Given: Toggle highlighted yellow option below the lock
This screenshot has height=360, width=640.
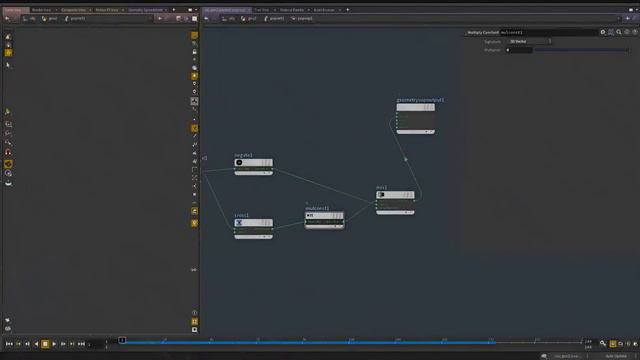Looking at the screenshot, I should tap(195, 76).
